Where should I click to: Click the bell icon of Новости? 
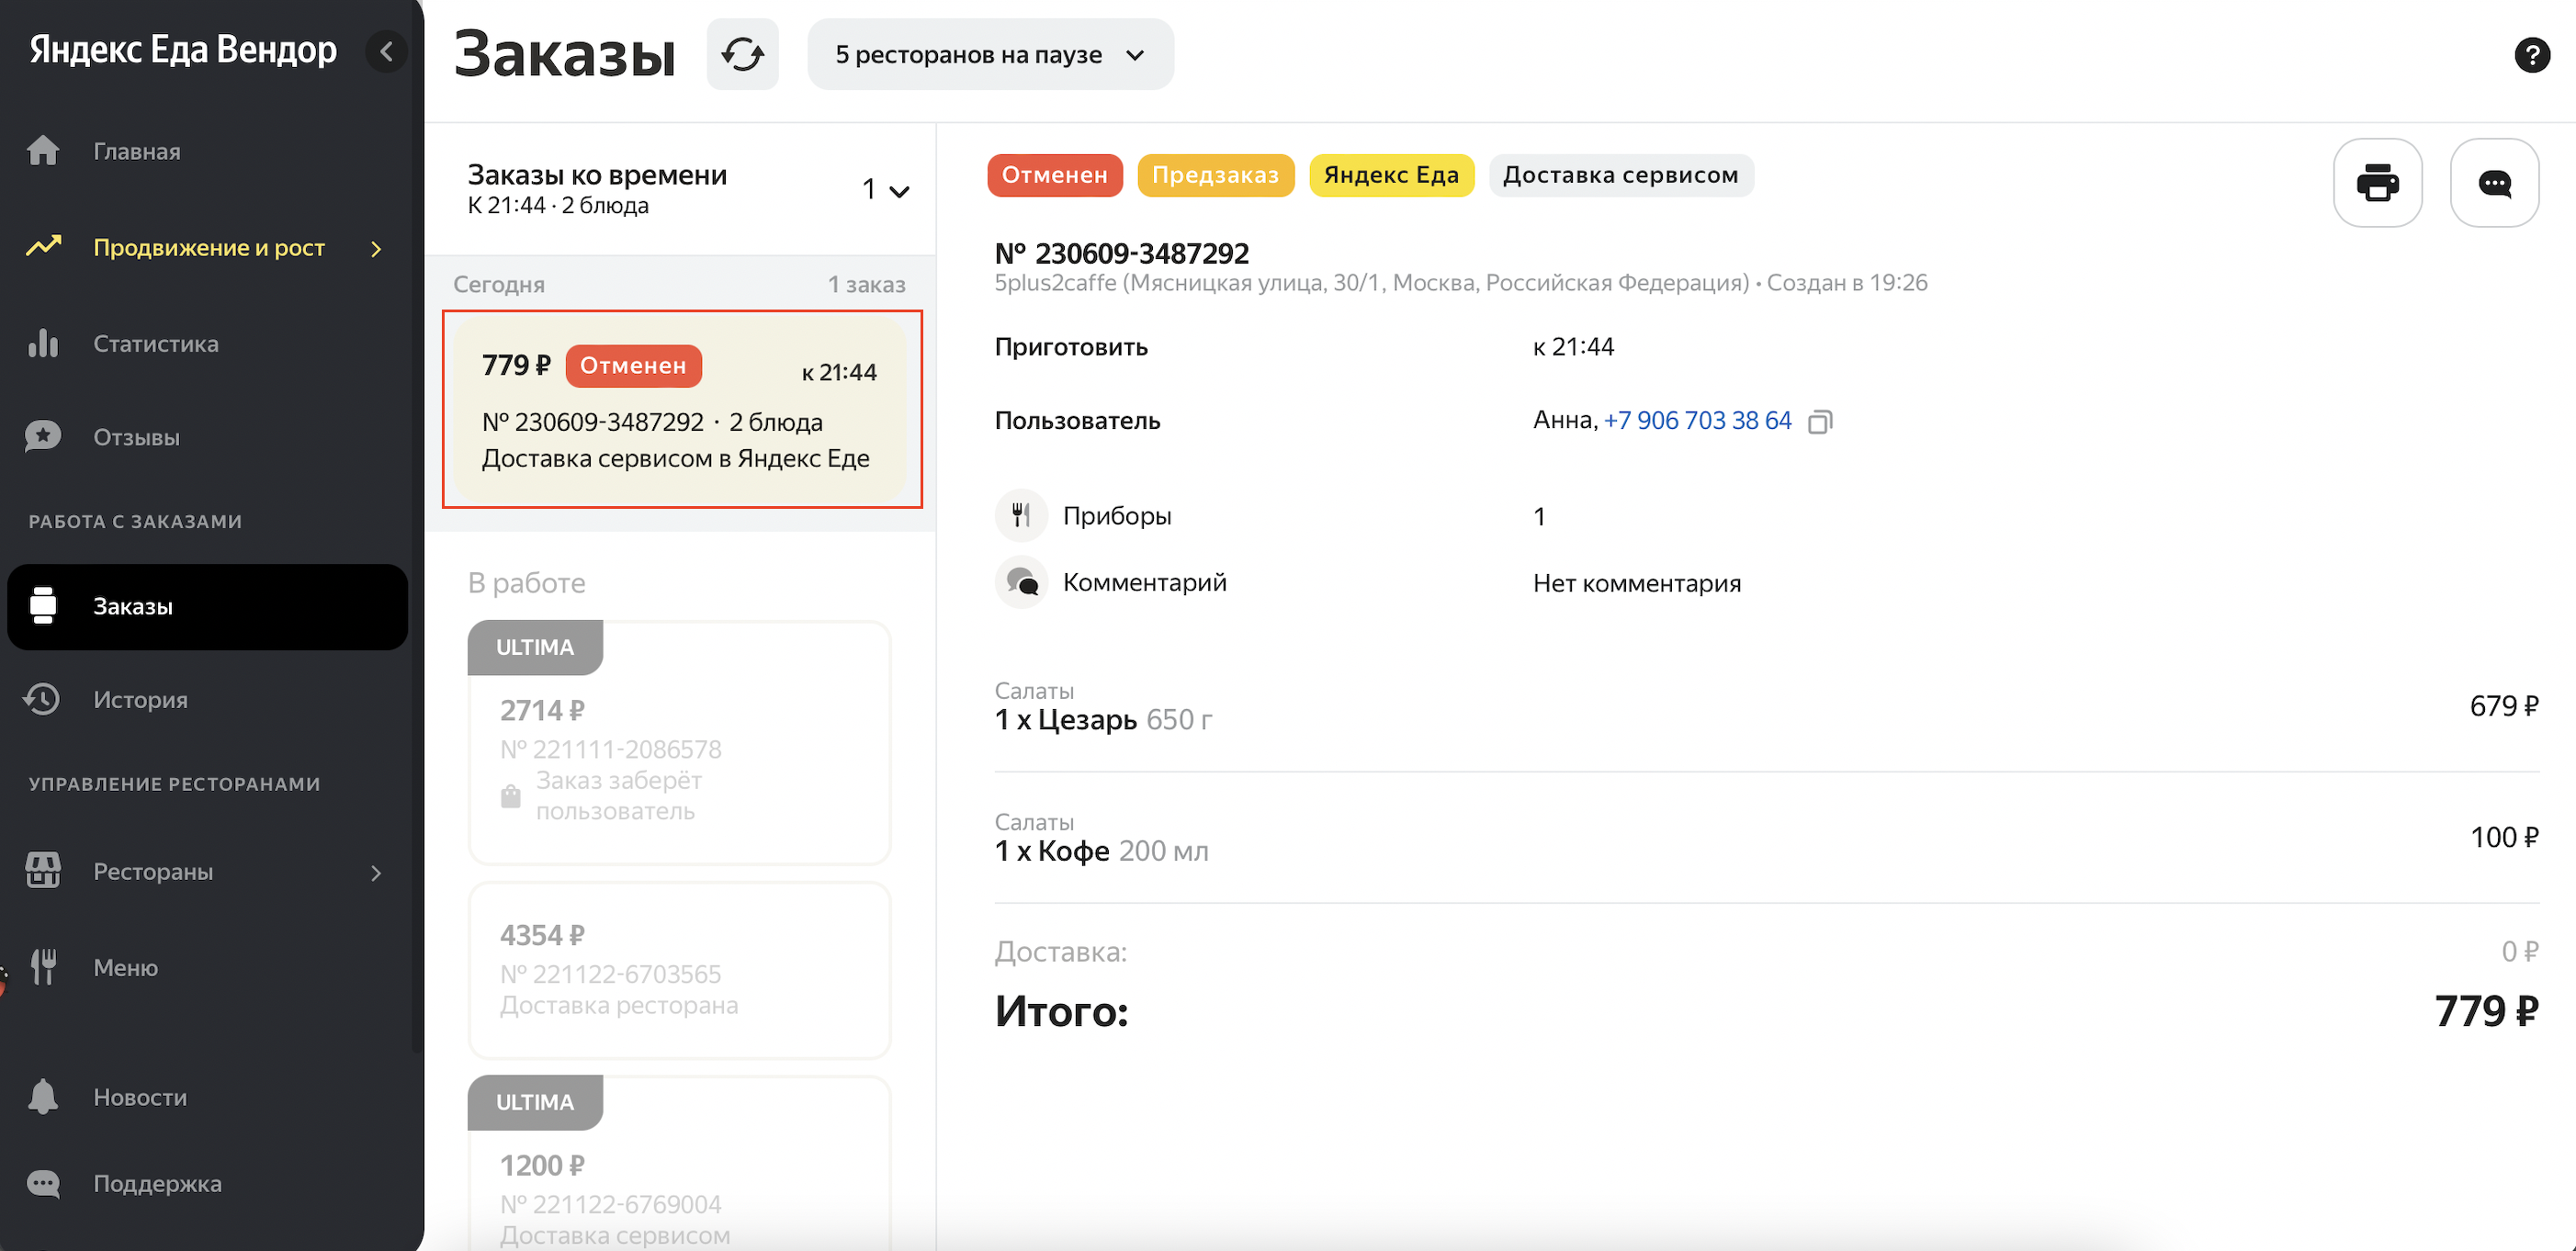tap(43, 1097)
